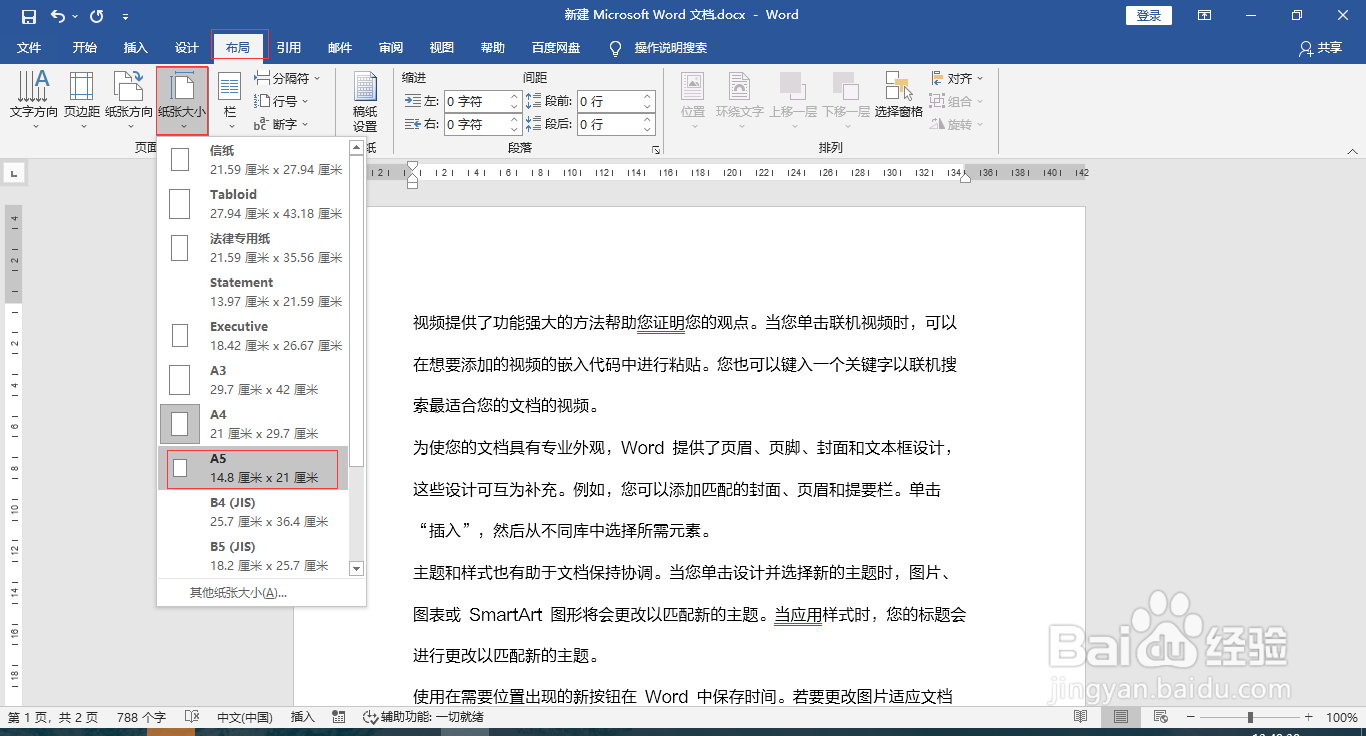Open the 文字方向 text direction tool
The width and height of the screenshot is (1366, 736).
[x=34, y=100]
